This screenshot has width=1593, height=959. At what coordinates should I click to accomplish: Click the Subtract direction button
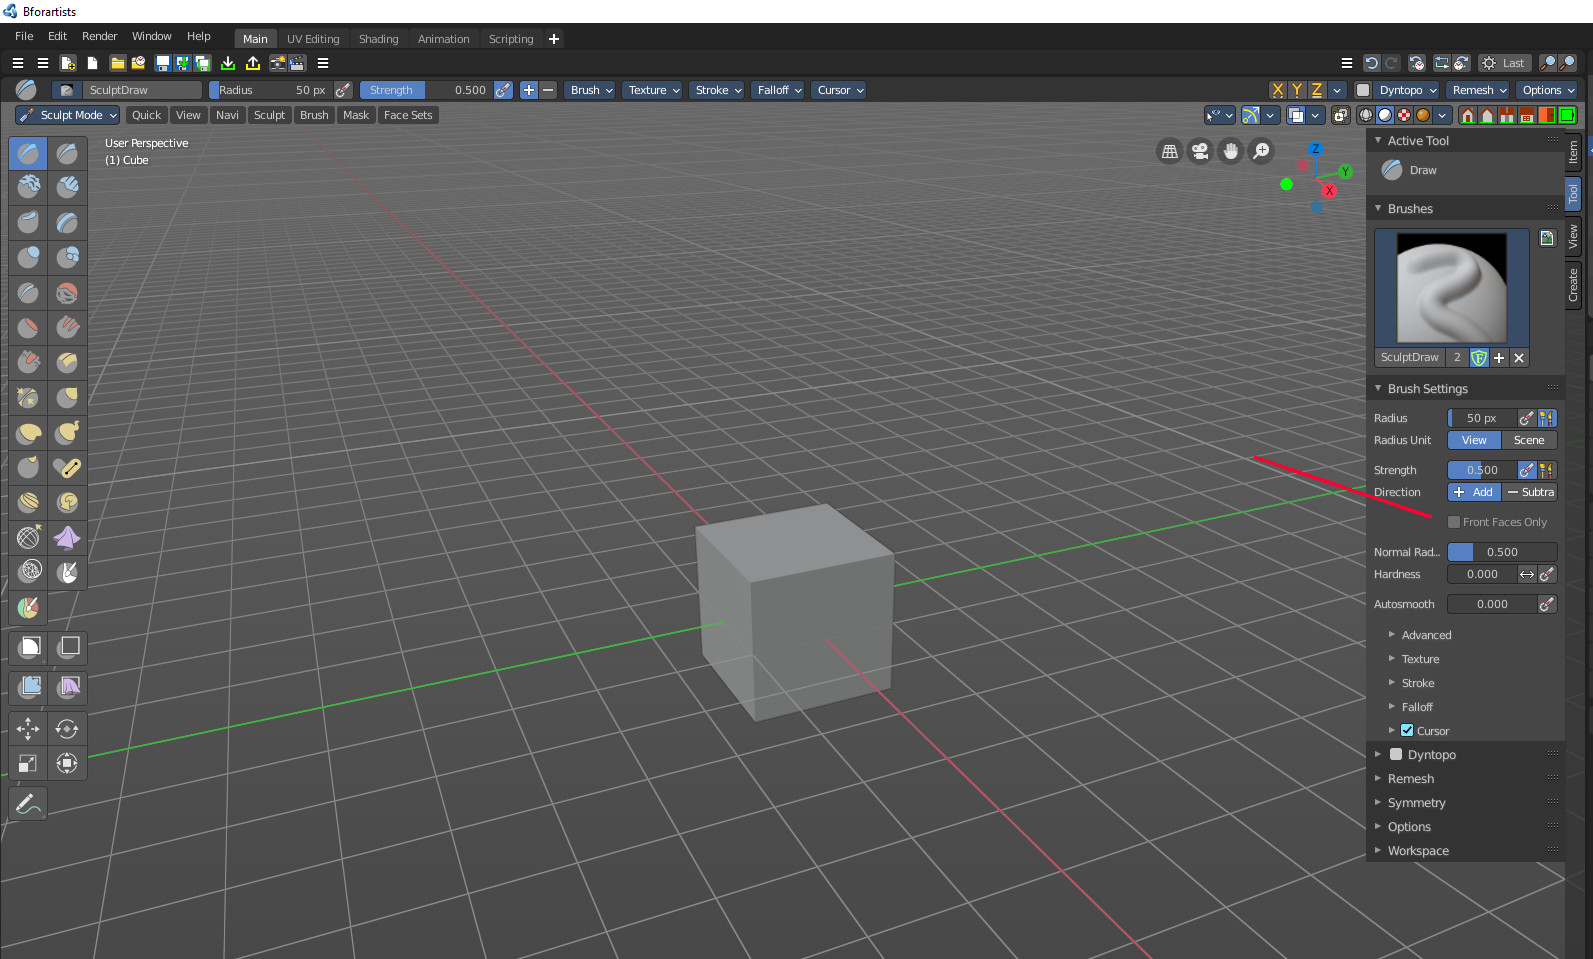pos(1530,492)
